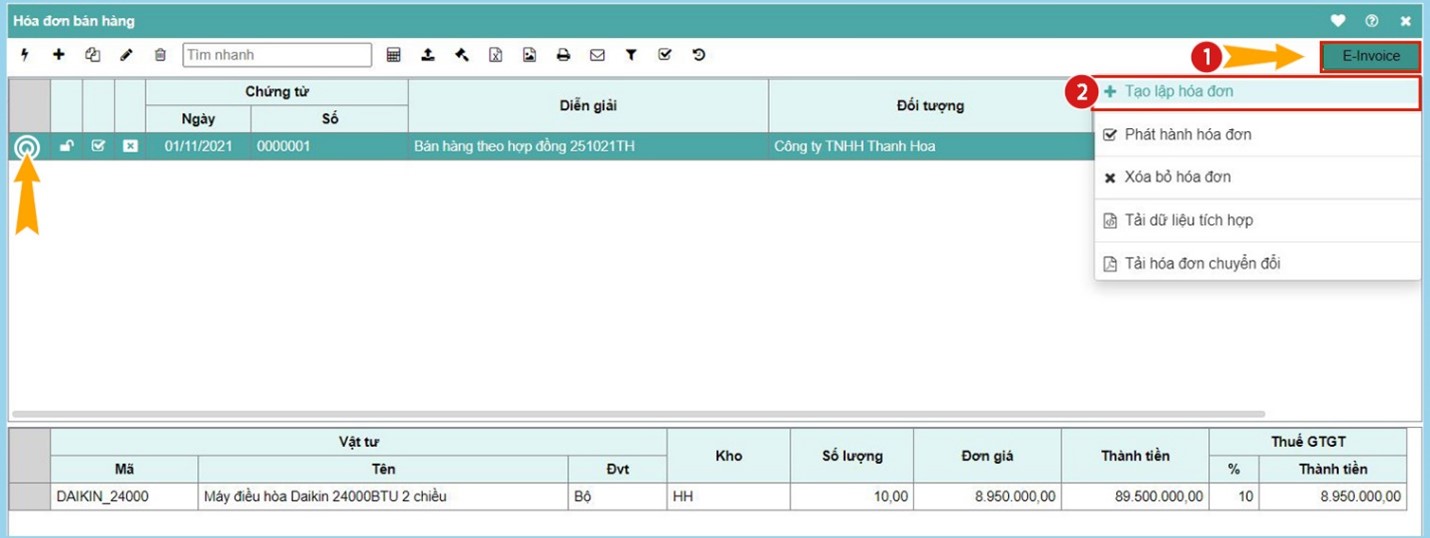The width and height of the screenshot is (1430, 538).
Task: Toggle the unlock icon on invoice row
Action: [66, 146]
